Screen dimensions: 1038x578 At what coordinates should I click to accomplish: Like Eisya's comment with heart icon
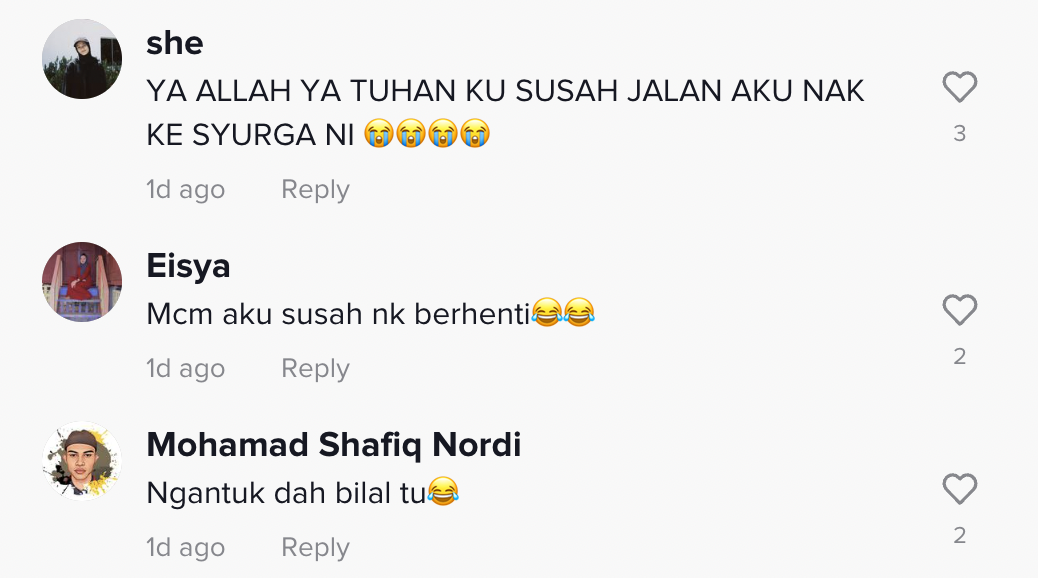(x=959, y=310)
